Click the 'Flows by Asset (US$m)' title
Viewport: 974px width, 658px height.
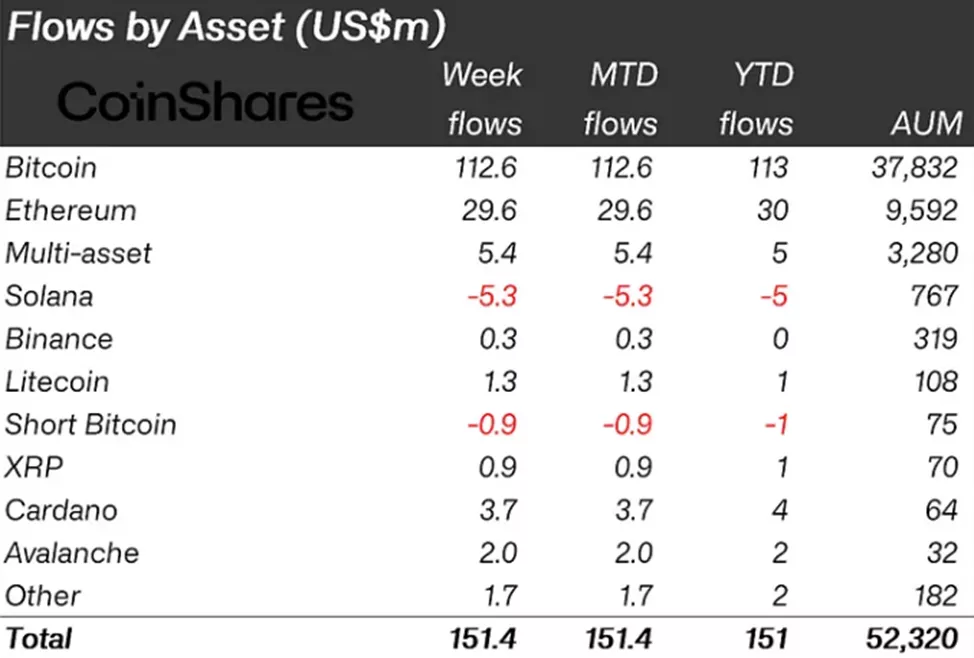point(225,27)
